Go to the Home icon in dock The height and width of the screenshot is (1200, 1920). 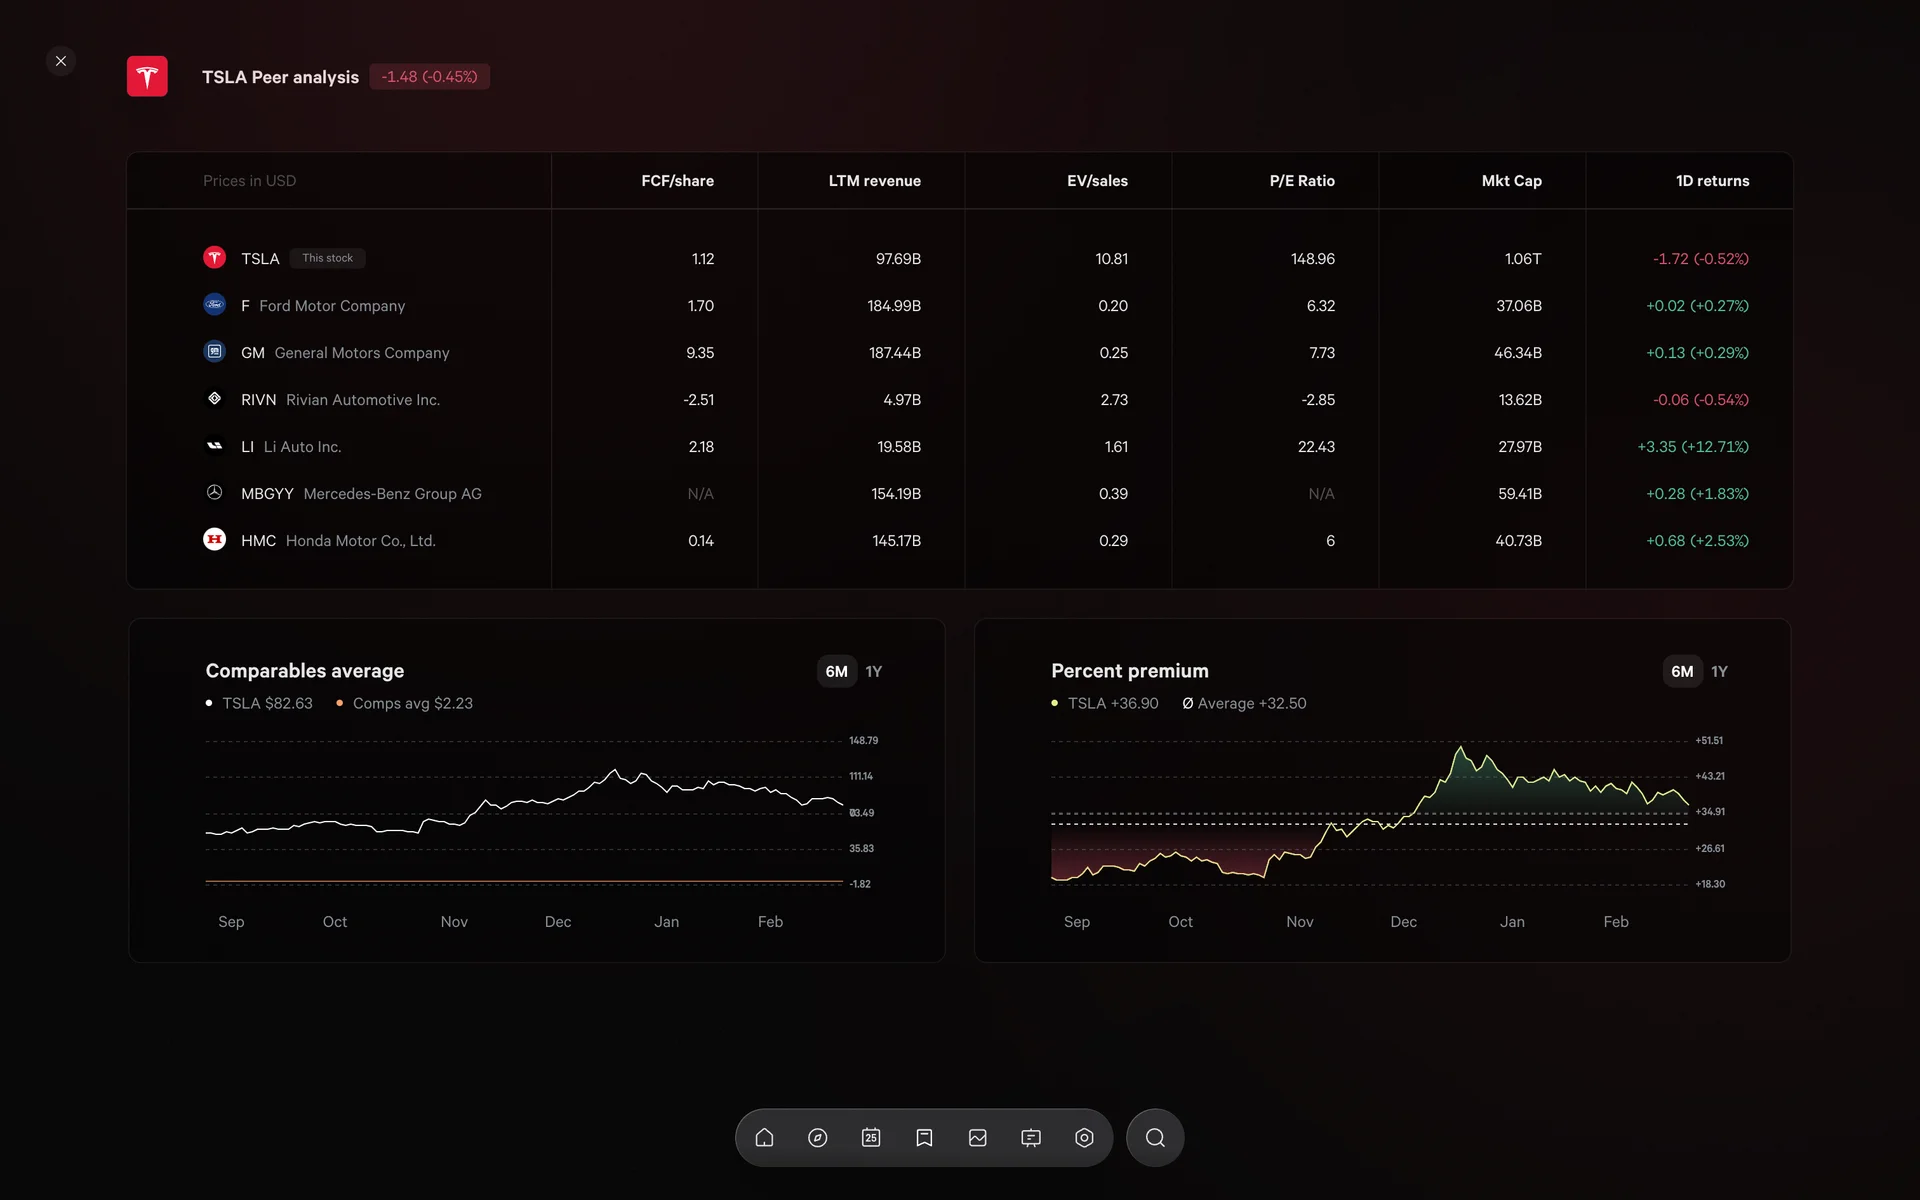pos(764,1138)
